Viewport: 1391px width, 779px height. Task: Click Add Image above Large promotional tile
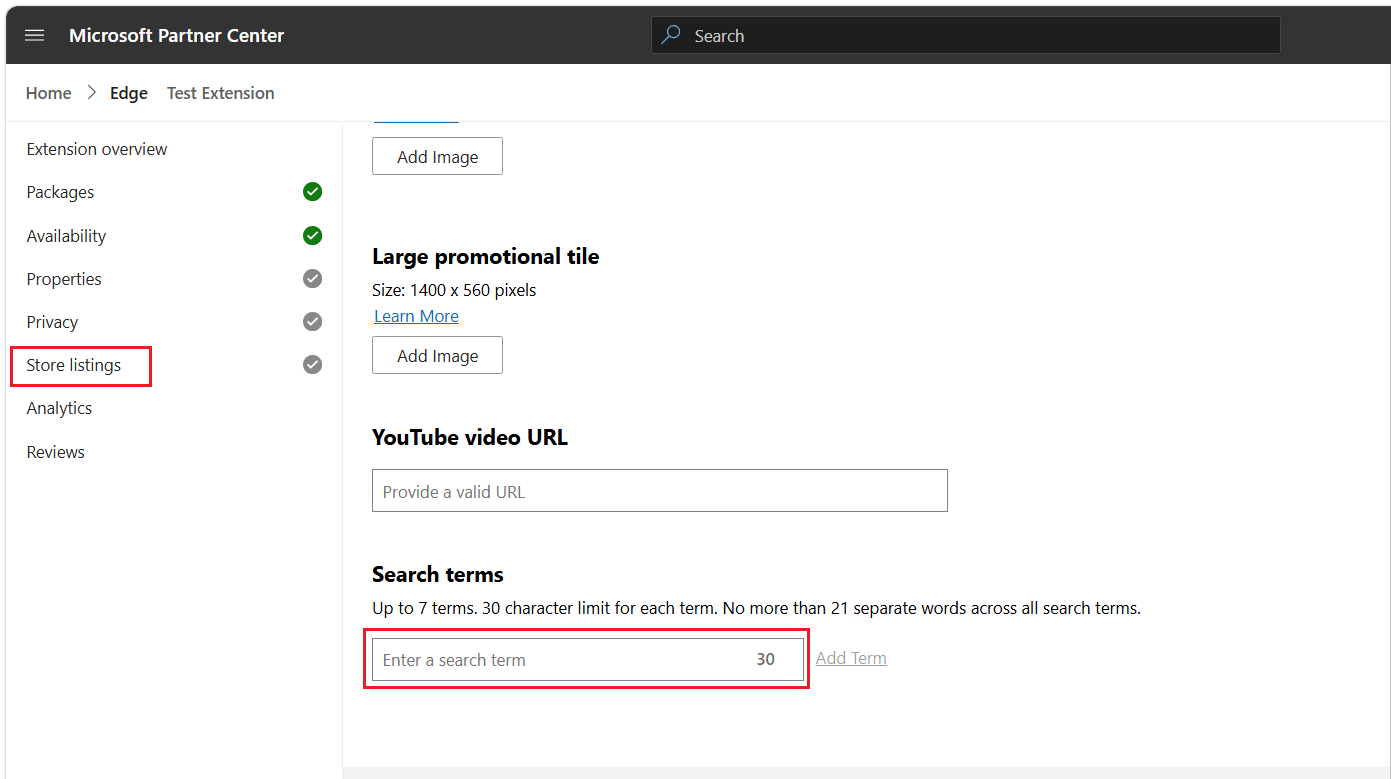(x=437, y=156)
